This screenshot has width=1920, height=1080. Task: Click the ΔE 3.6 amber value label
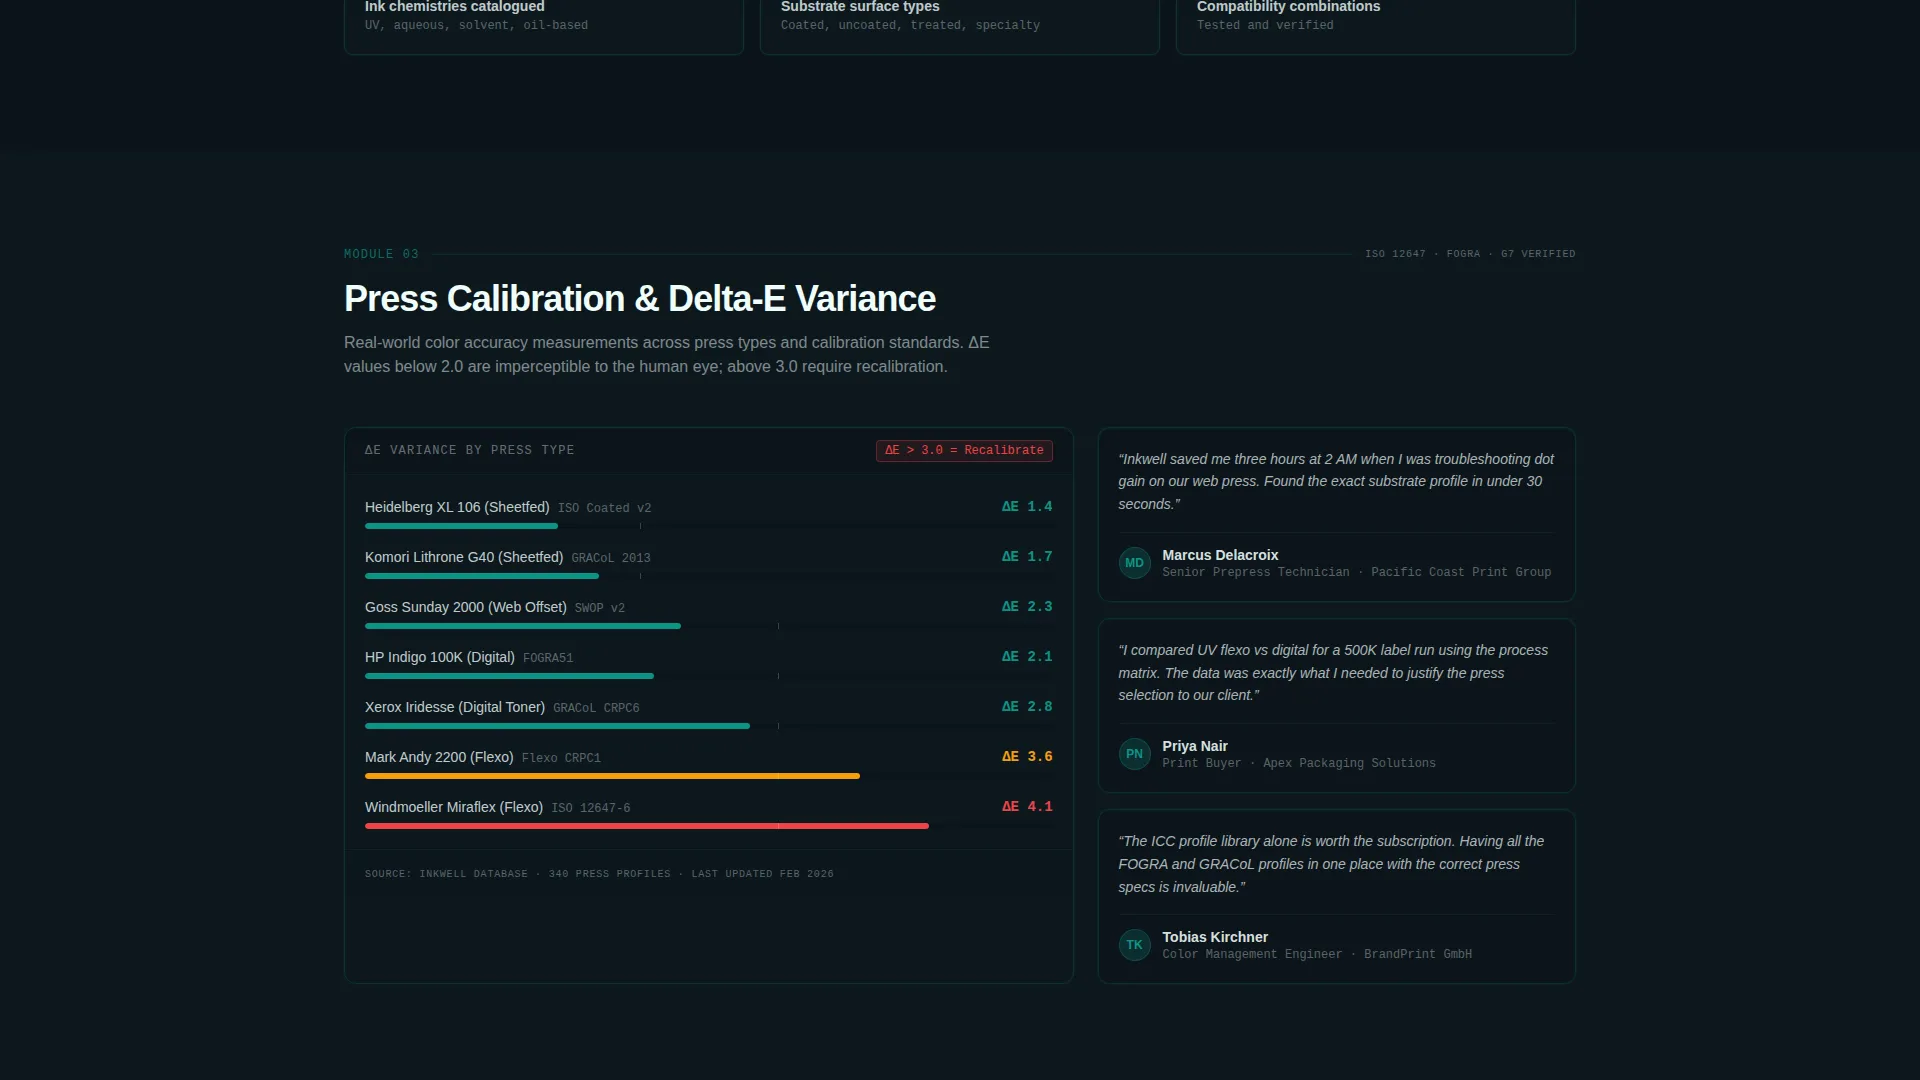tap(1027, 757)
